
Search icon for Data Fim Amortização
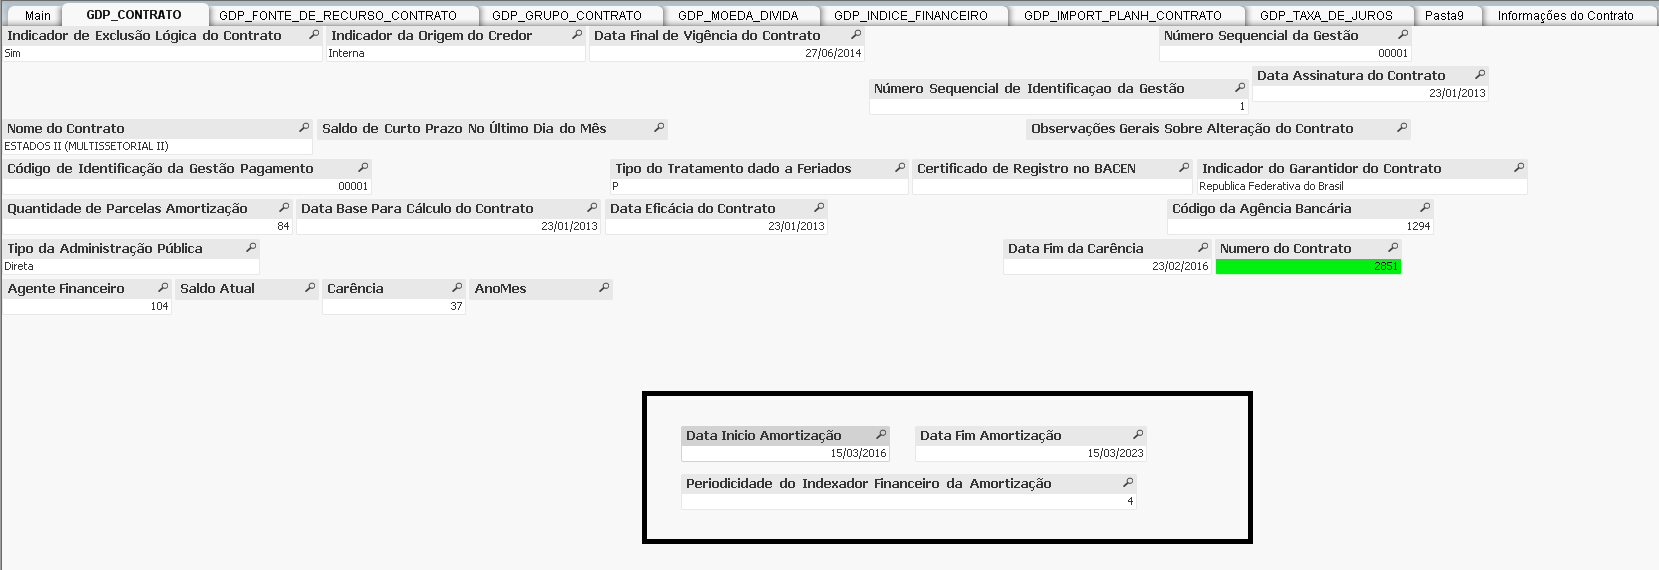click(x=1138, y=435)
